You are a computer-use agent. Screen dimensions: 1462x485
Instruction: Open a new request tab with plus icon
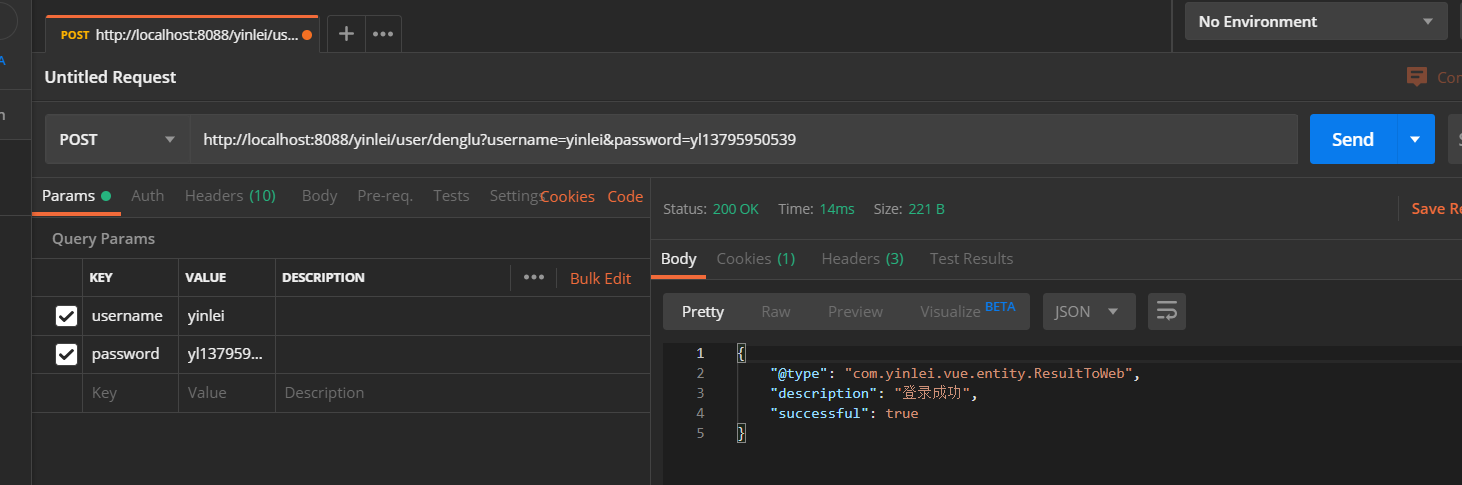coord(346,34)
